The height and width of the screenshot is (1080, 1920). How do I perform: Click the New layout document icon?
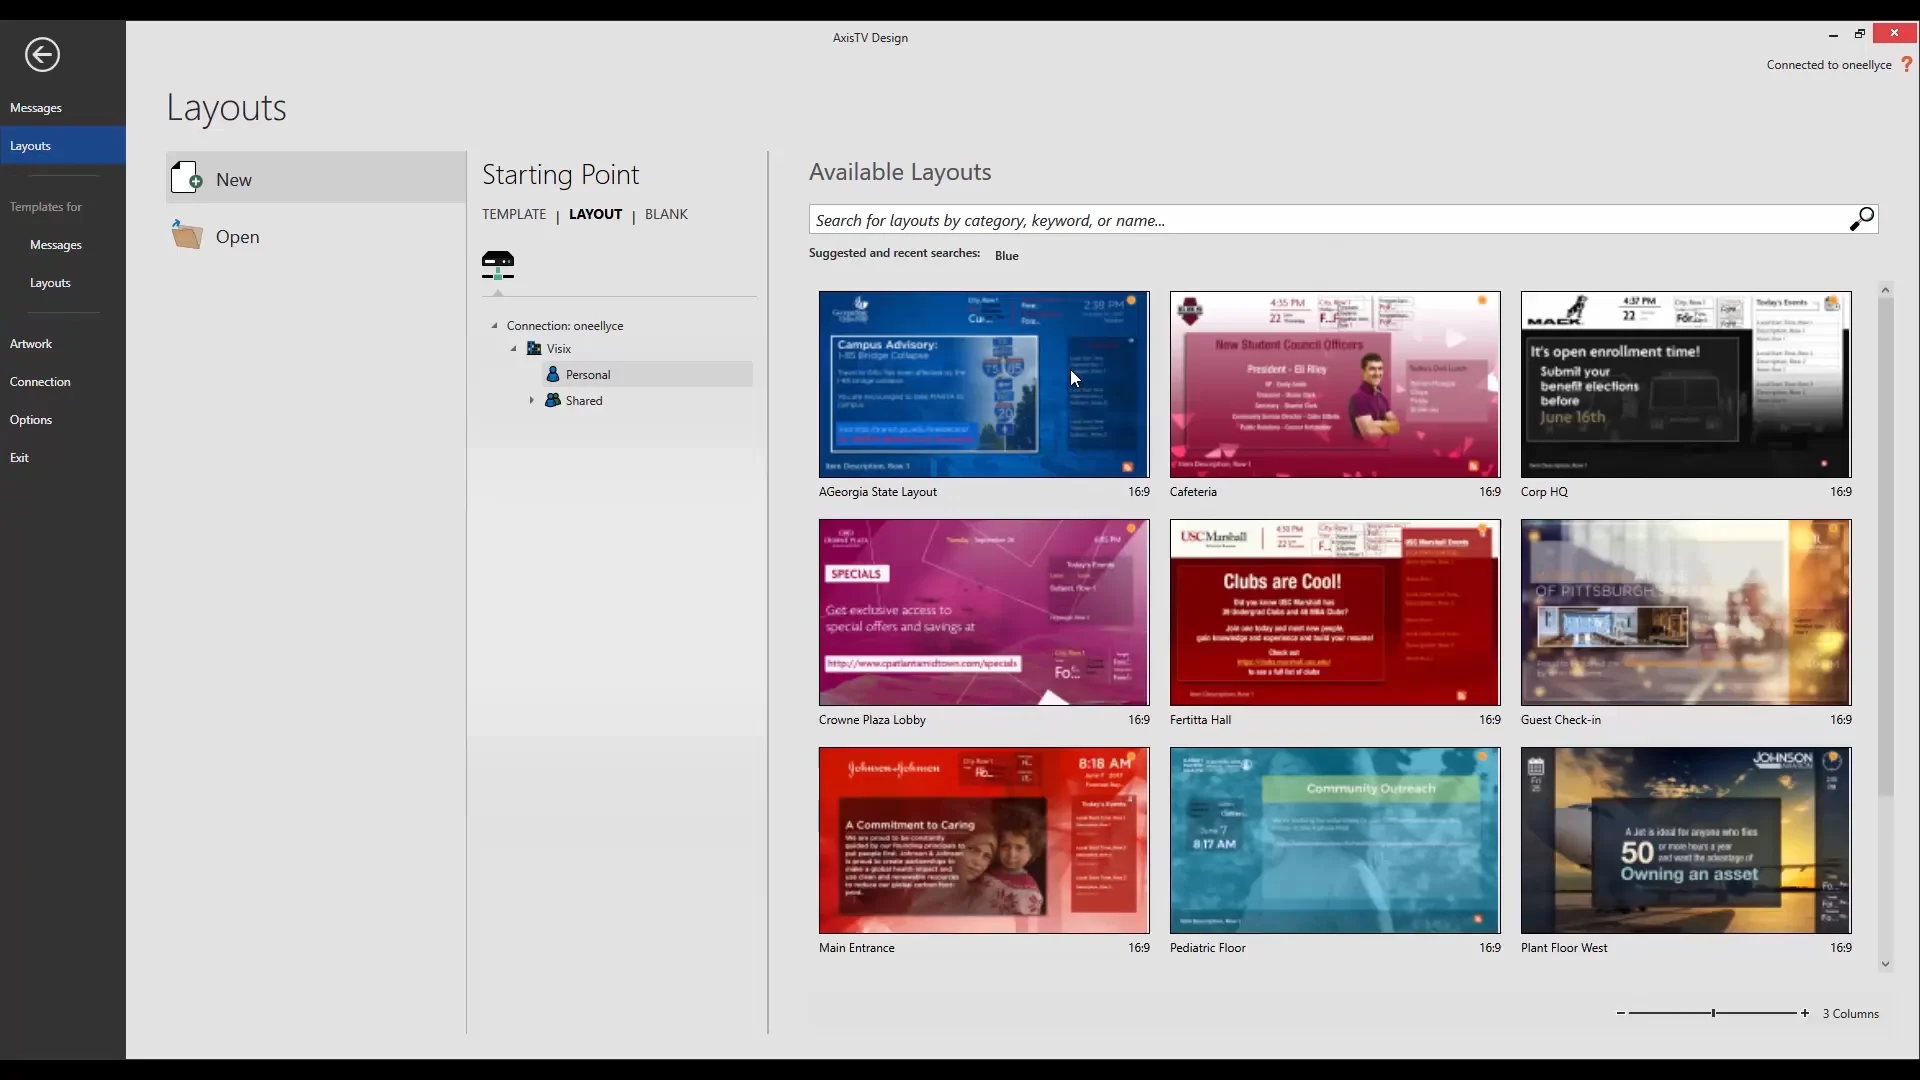pyautogui.click(x=187, y=178)
